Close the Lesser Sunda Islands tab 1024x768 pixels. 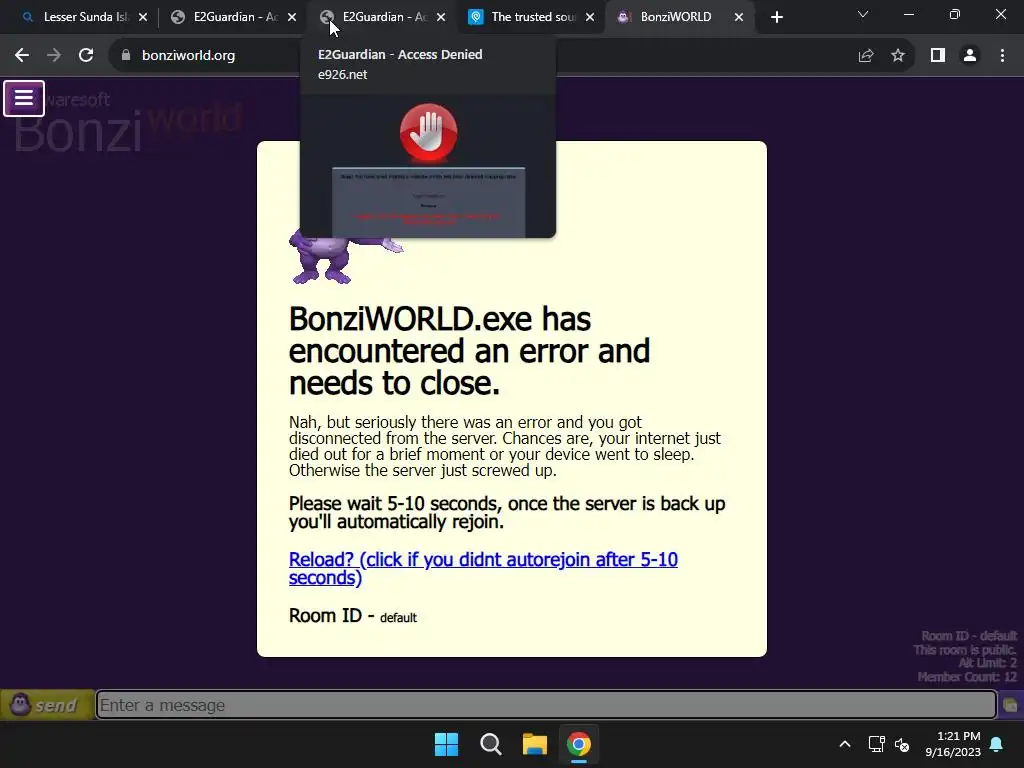point(143,18)
